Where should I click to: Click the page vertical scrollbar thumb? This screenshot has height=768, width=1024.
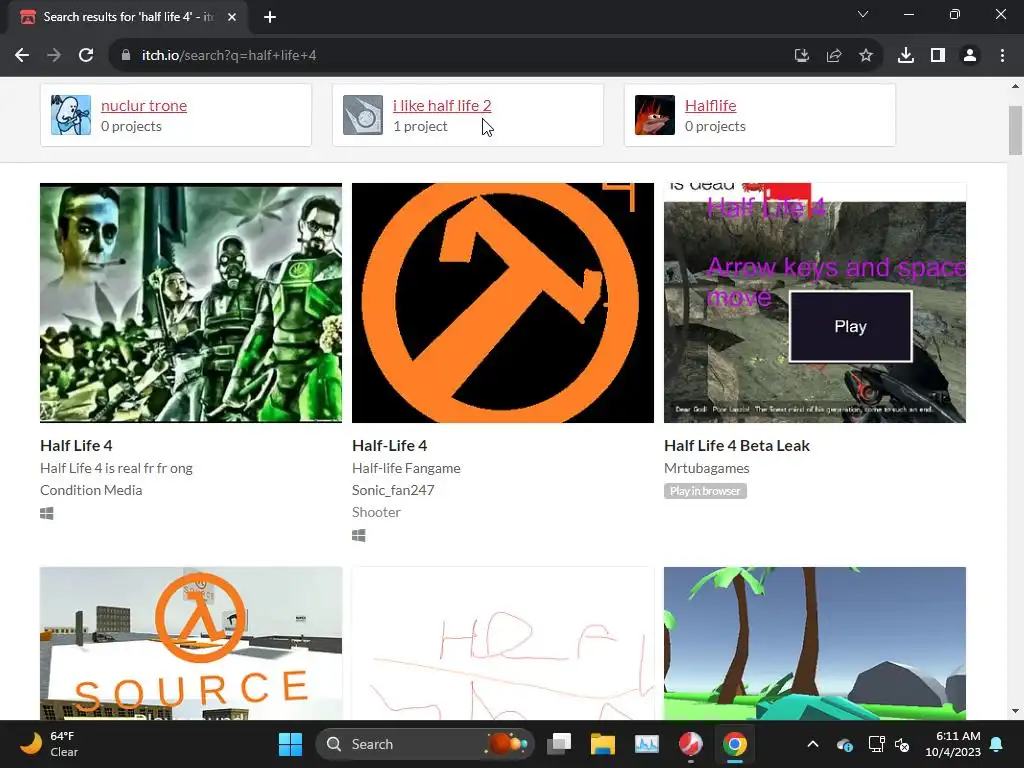(1015, 131)
